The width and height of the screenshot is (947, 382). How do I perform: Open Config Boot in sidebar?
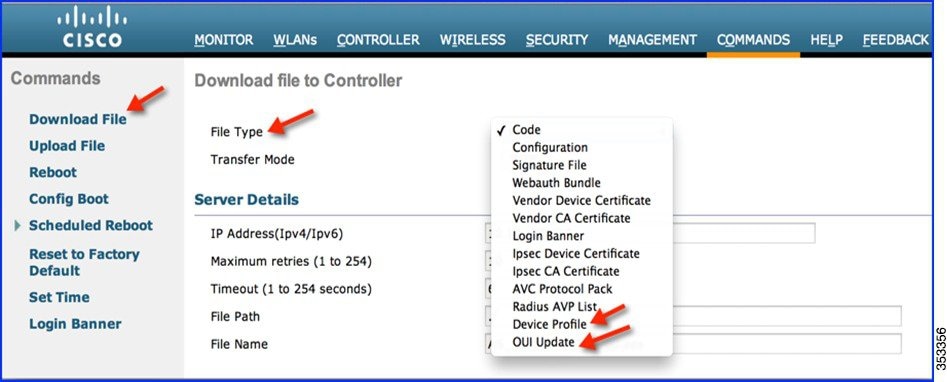[x=69, y=199]
